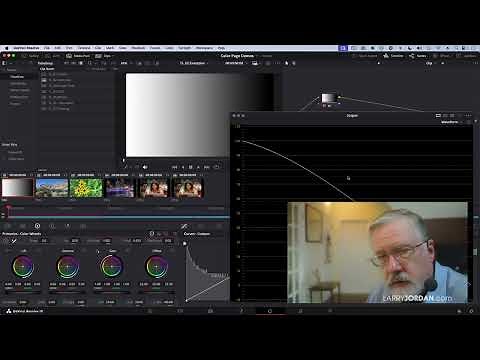Toggle the Timeline button in top-right toolbar
Image resolution: width=480 pixels, height=360 pixels.
(393, 56)
